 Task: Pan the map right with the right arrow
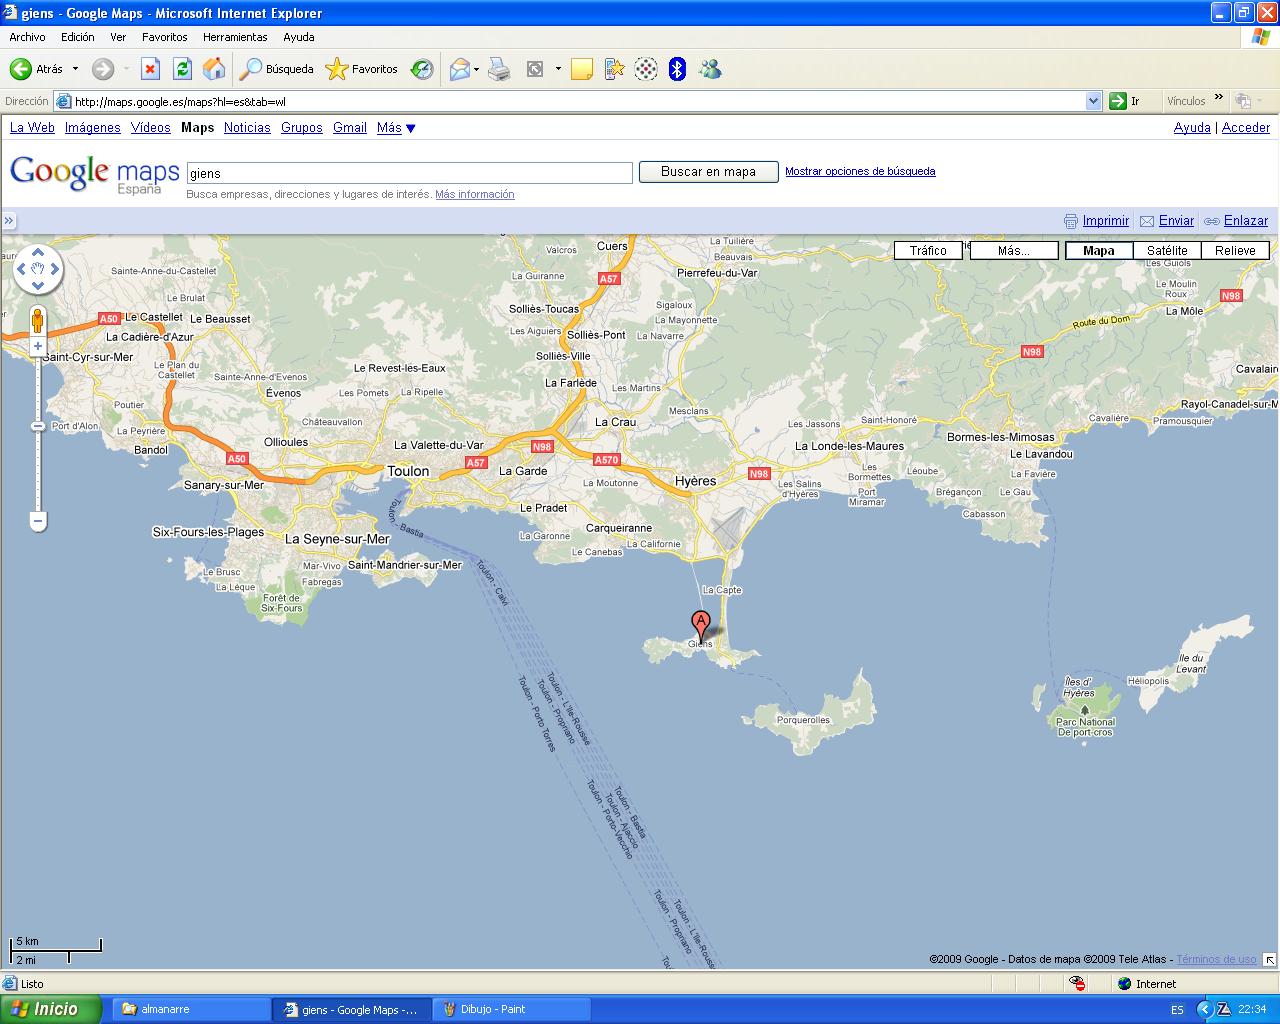coord(55,269)
